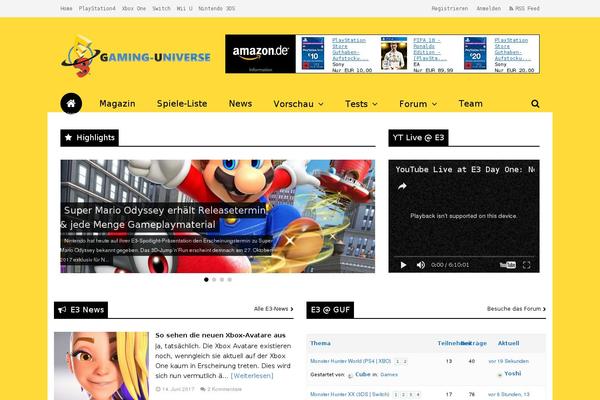Open the Games forum category link
This screenshot has width=600, height=400.
pyautogui.click(x=389, y=375)
